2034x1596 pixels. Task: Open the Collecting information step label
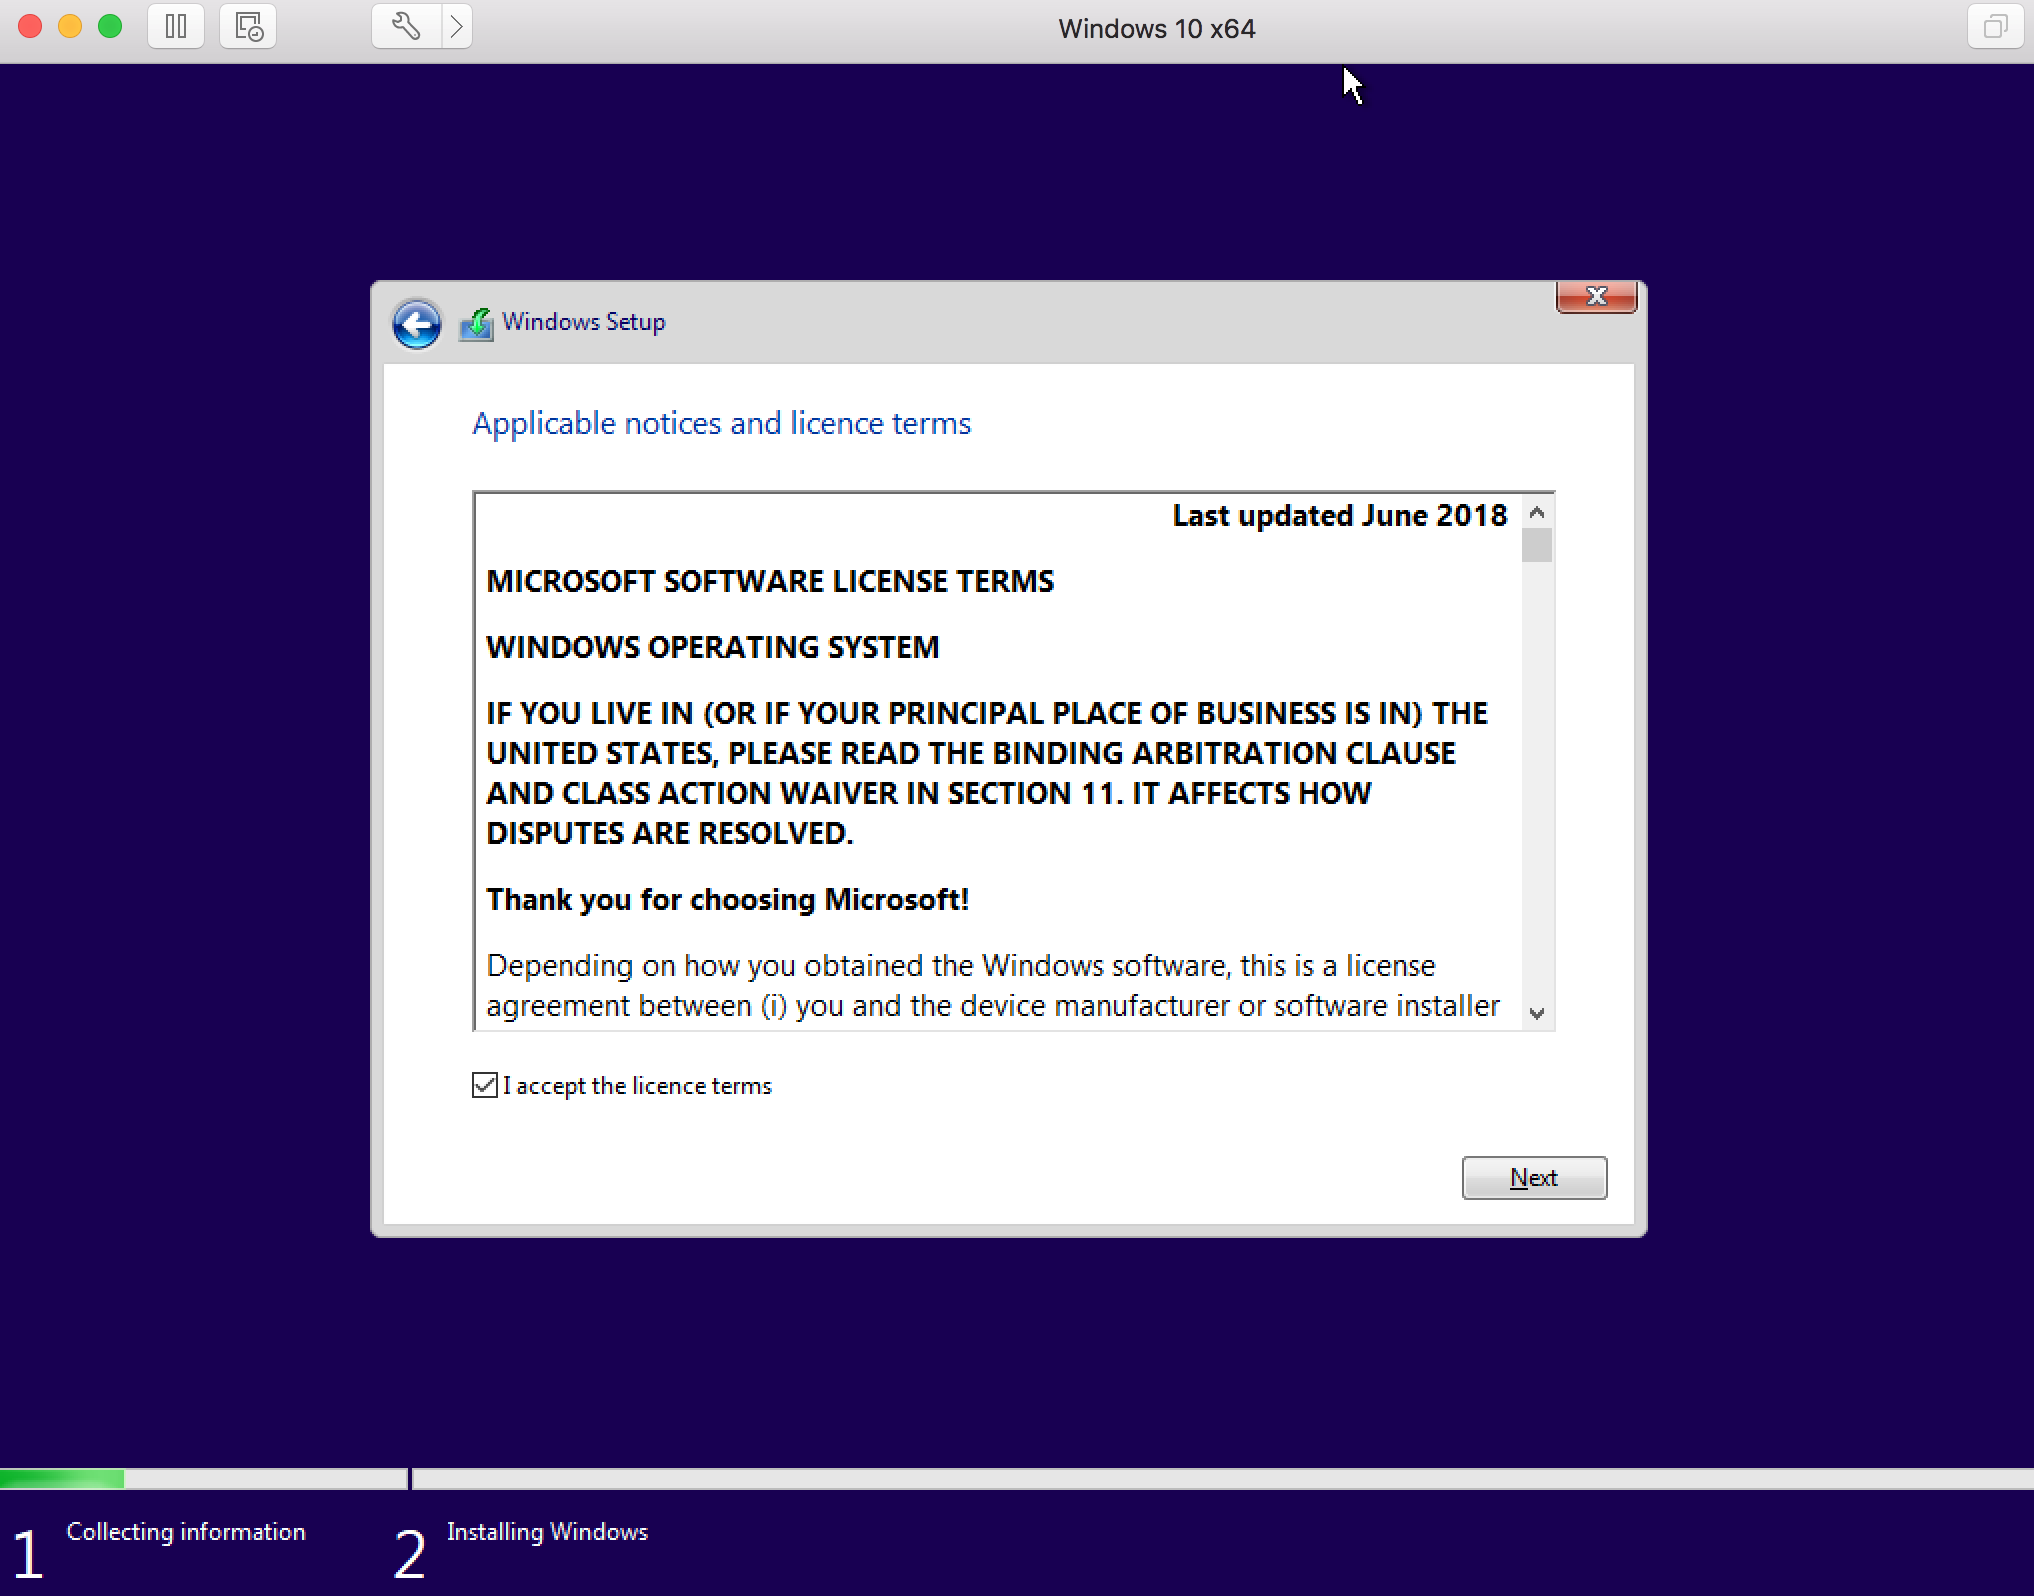[187, 1532]
